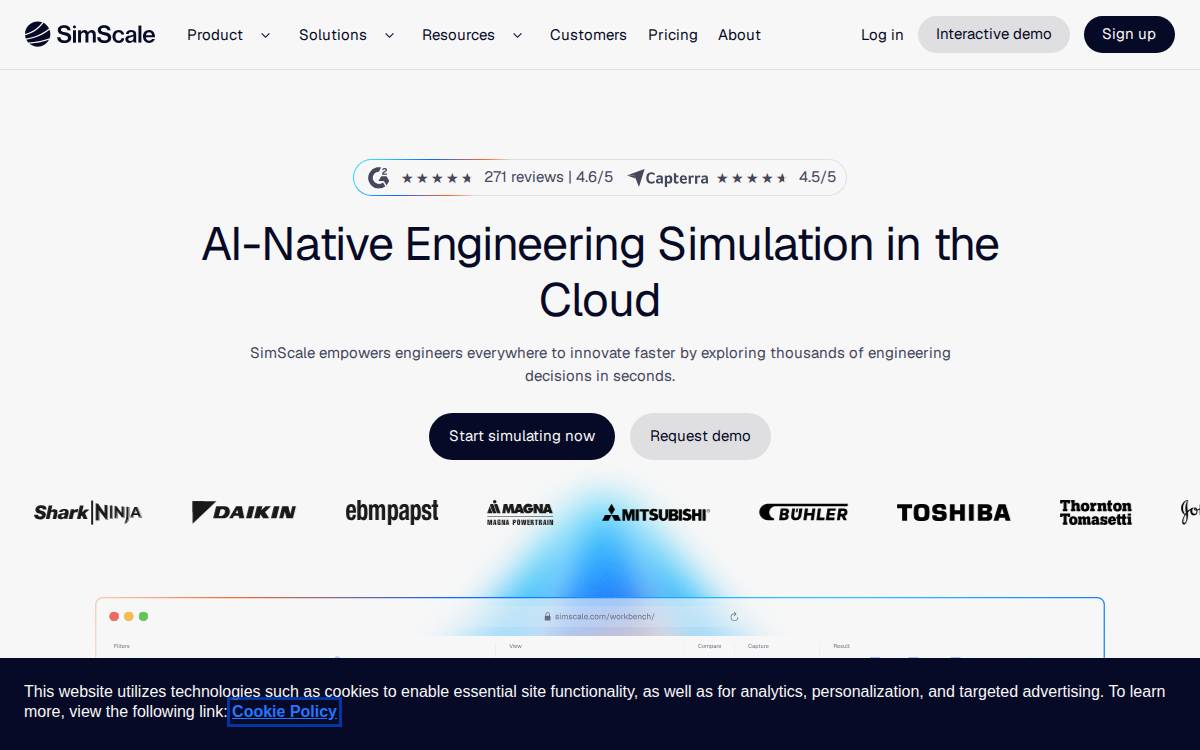Open the Product menu
This screenshot has width=1200, height=750.
pos(215,35)
